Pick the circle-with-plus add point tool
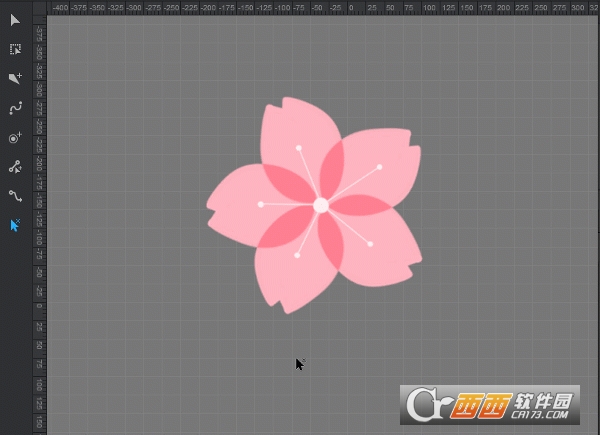Image resolution: width=600 pixels, height=435 pixels. pos(15,138)
